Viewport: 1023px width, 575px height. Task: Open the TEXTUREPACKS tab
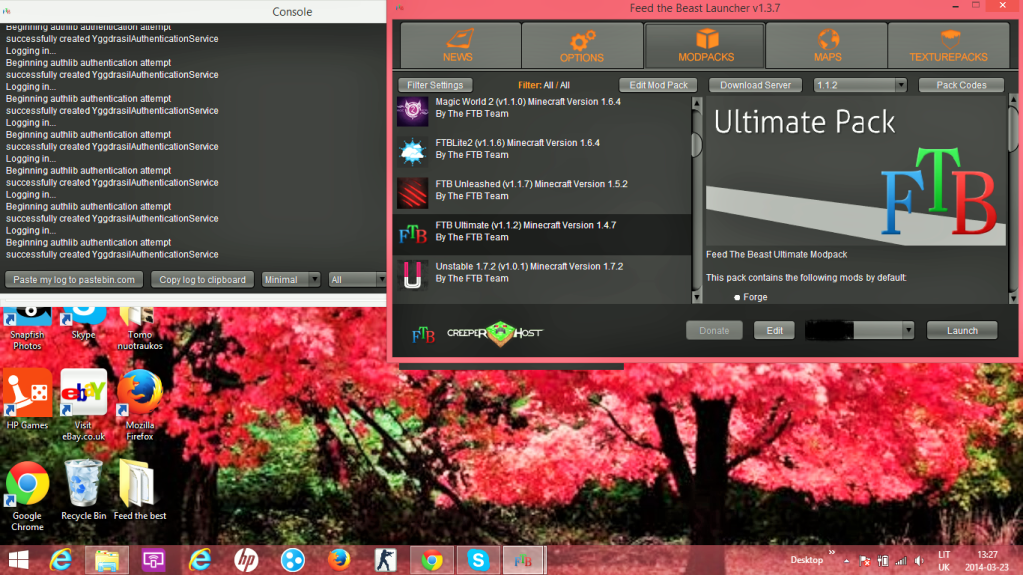click(948, 45)
